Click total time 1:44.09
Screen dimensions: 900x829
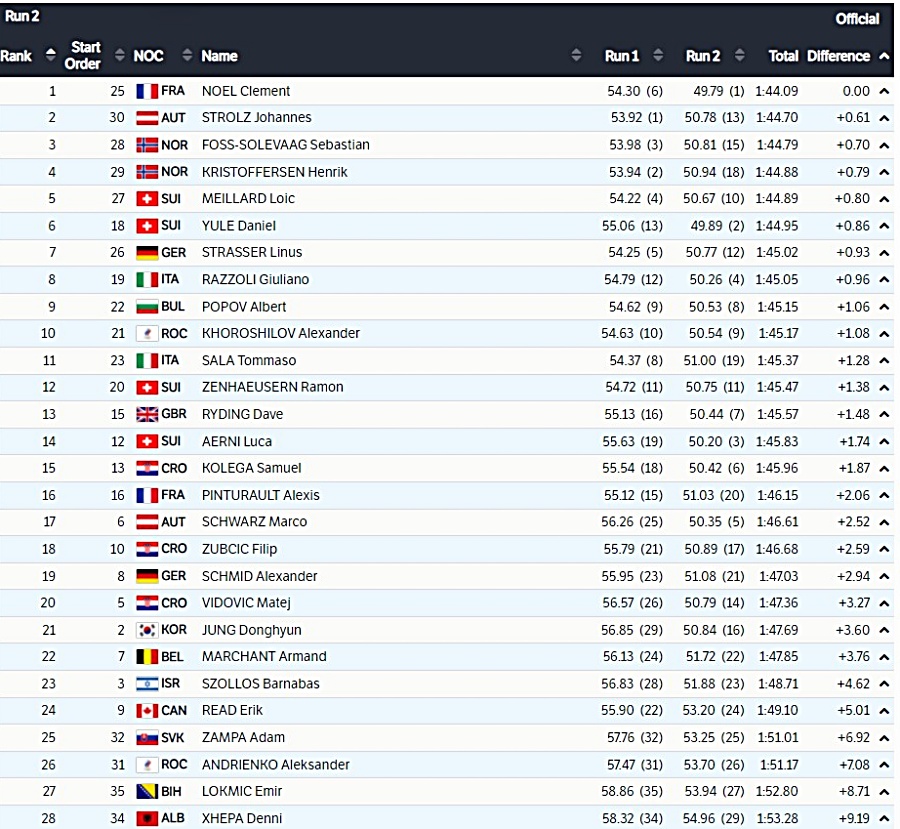click(777, 91)
